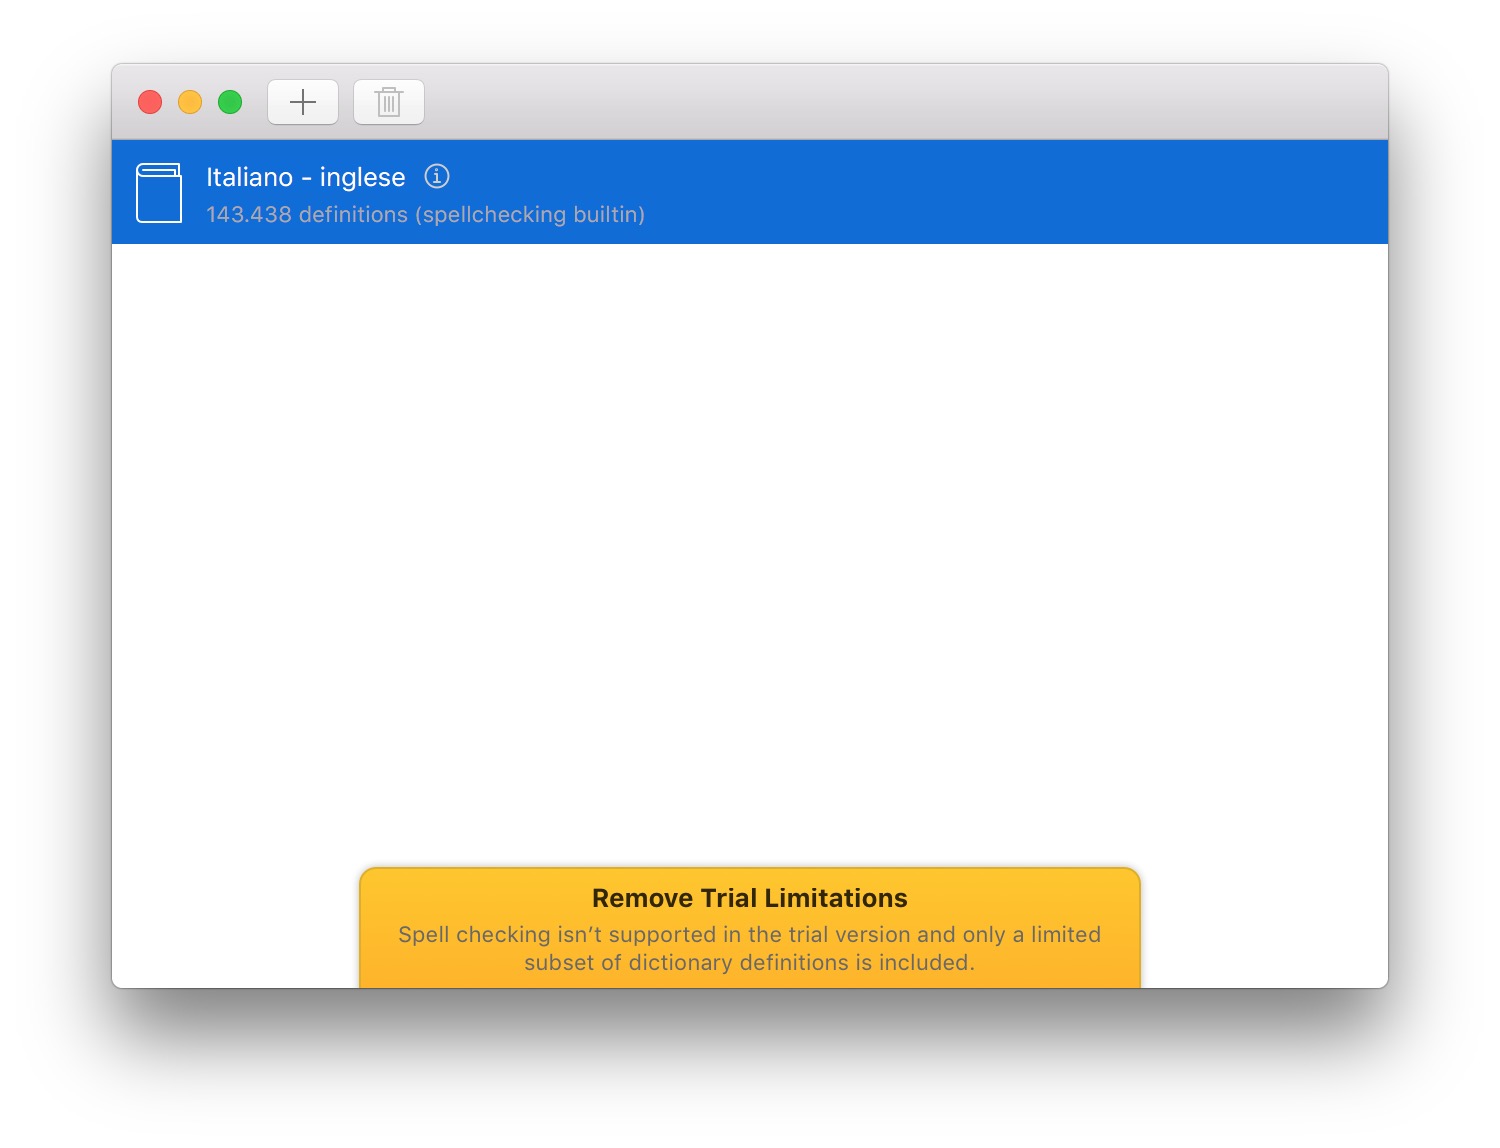The width and height of the screenshot is (1500, 1148).
Task: Click the trash icon to delete dictionary
Action: 389,102
